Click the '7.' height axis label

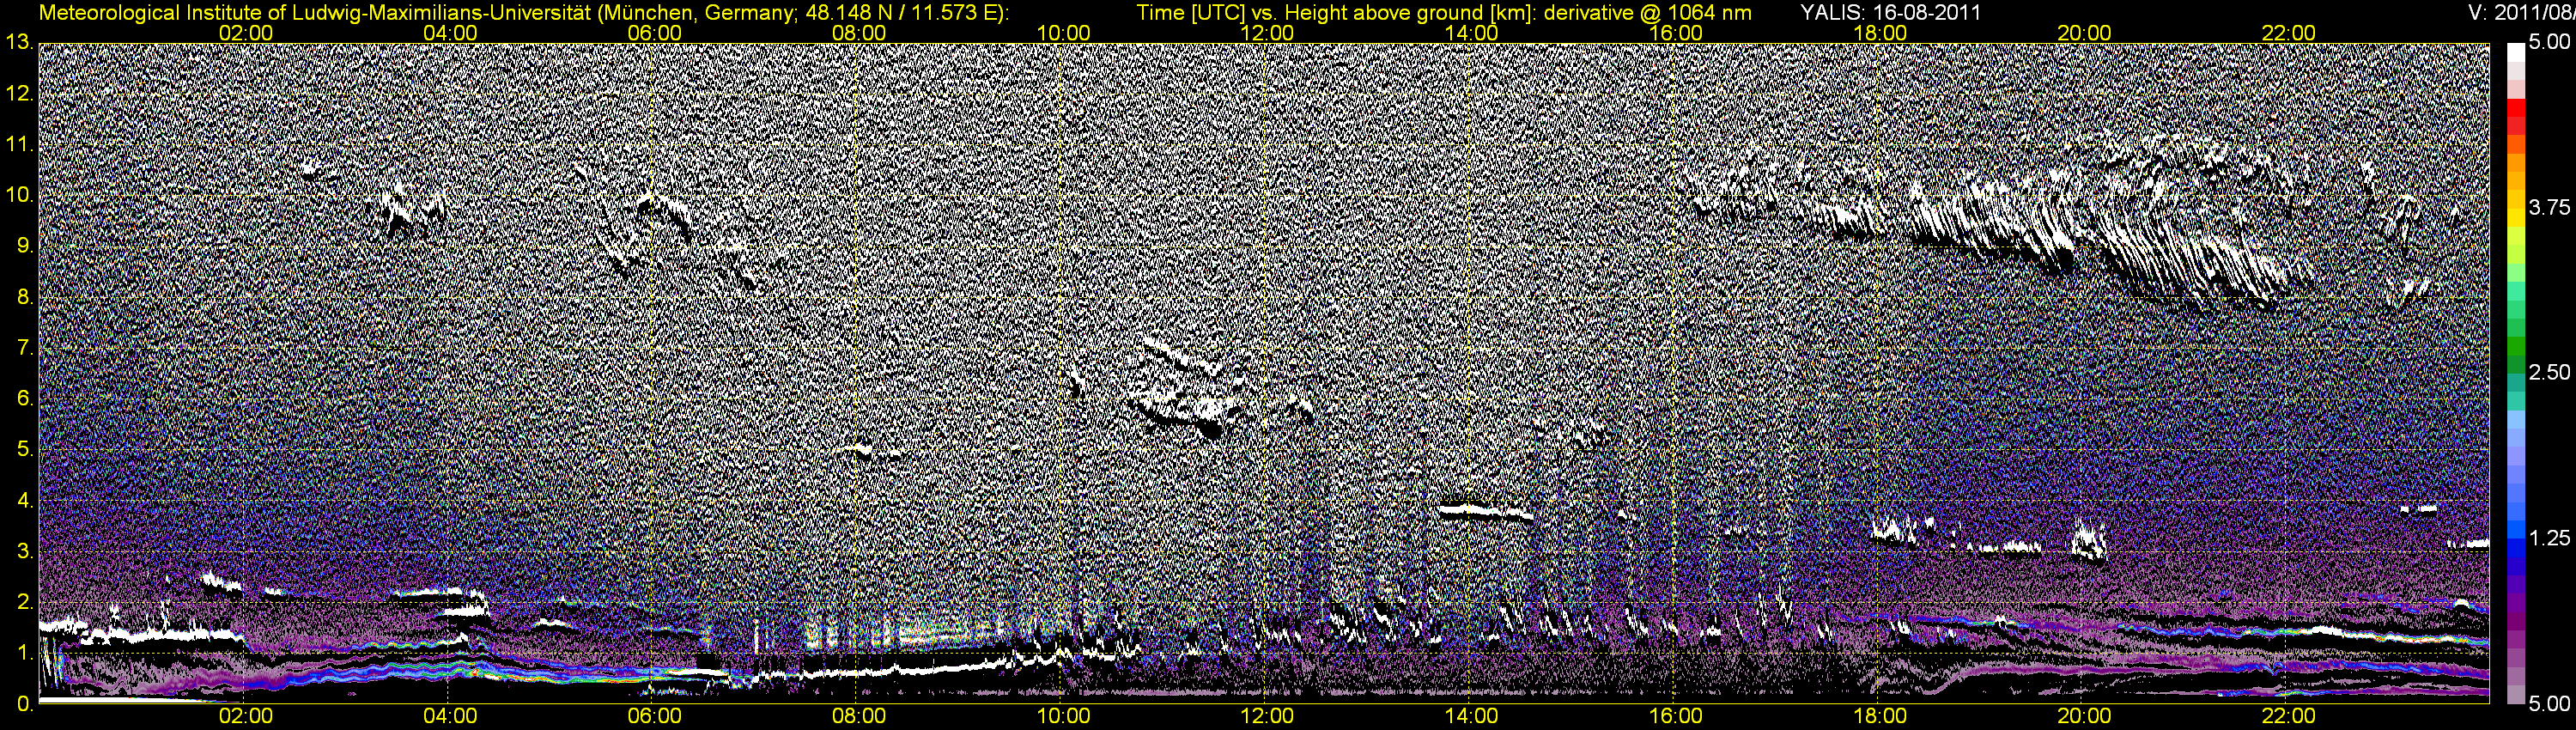[25, 348]
